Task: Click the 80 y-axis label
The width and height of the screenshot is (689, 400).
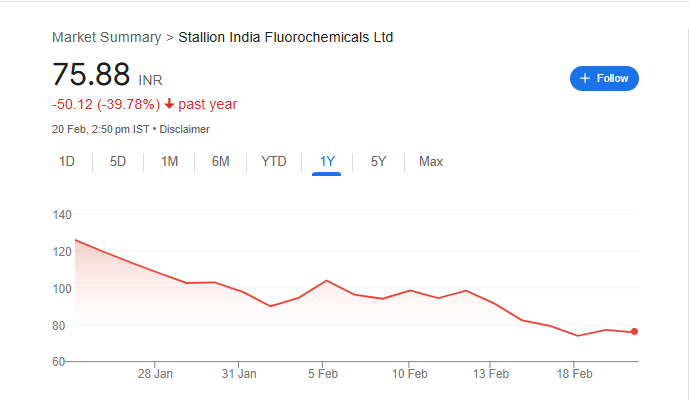Action: coord(59,326)
